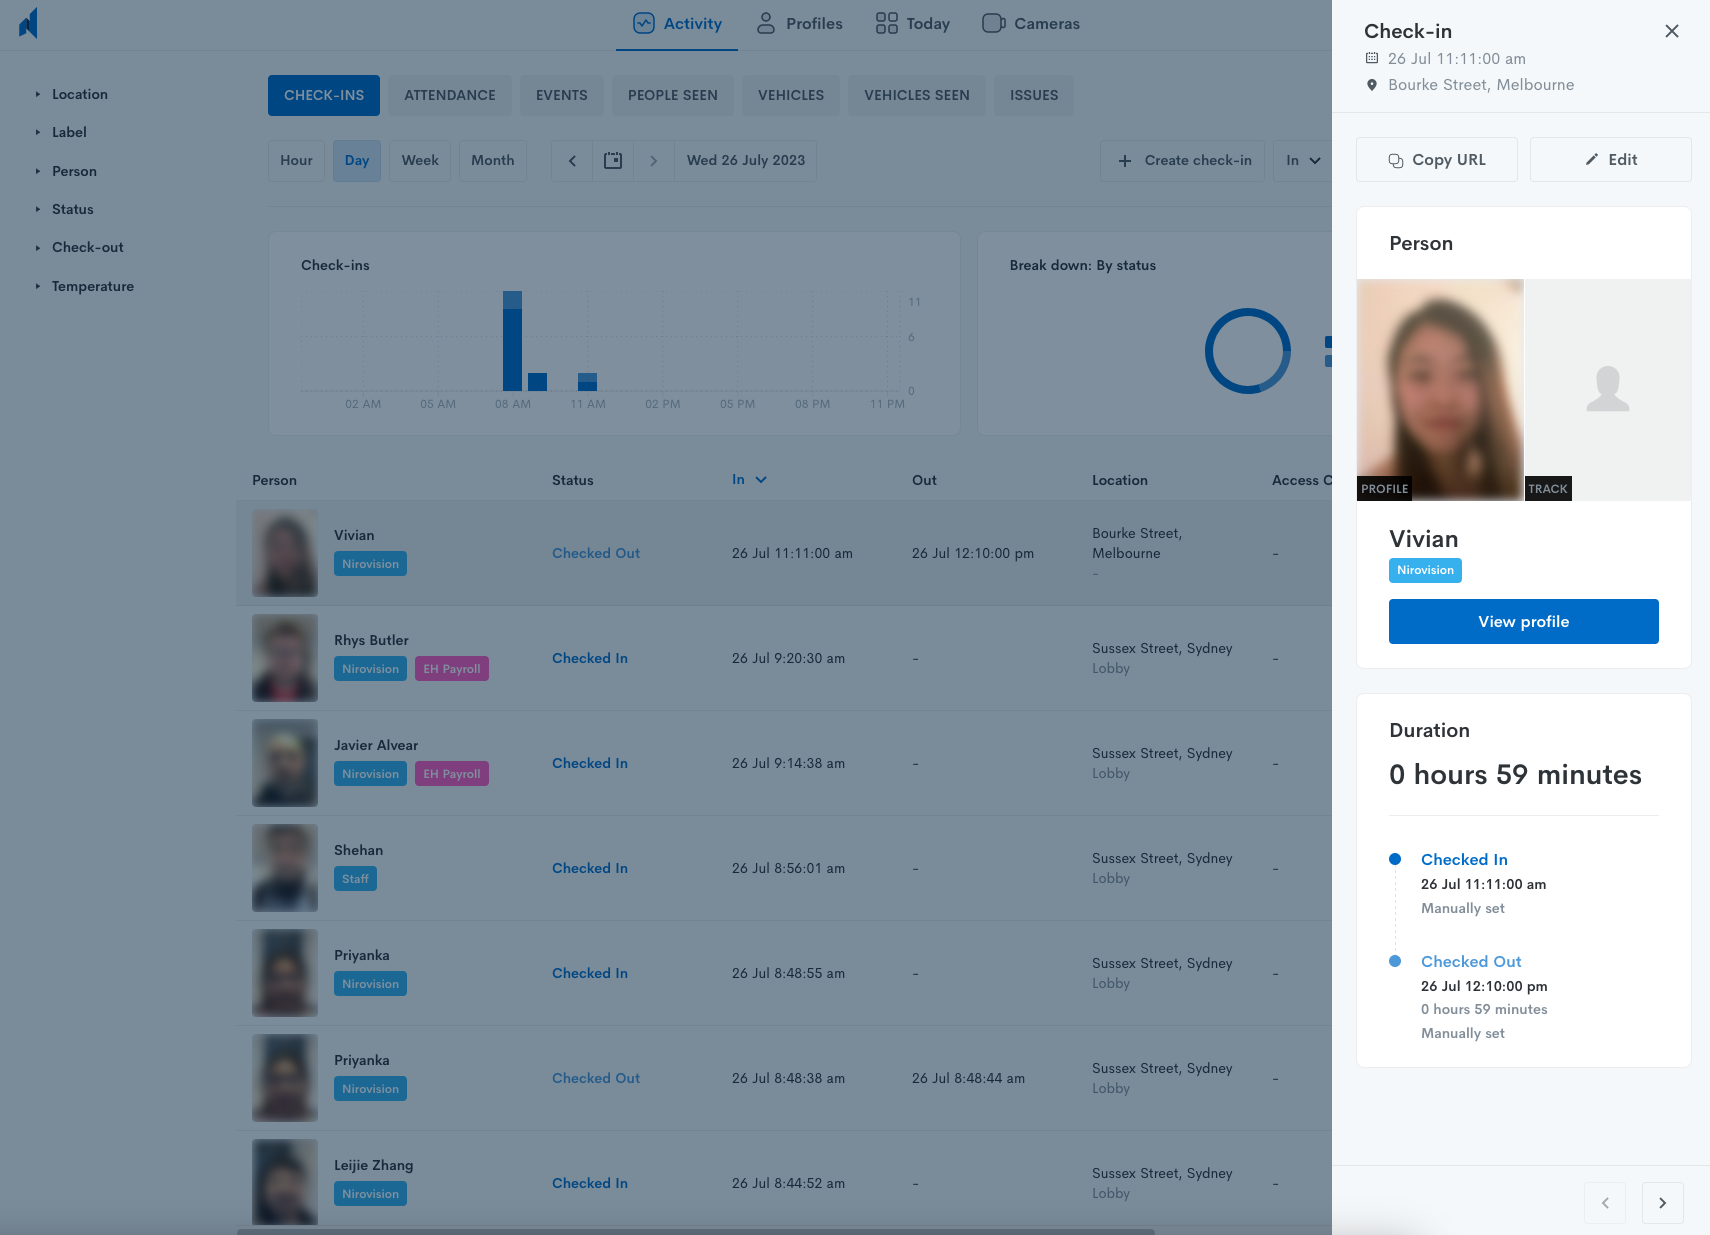This screenshot has width=1710, height=1235.
Task: Go to Profiles section
Action: 799,24
